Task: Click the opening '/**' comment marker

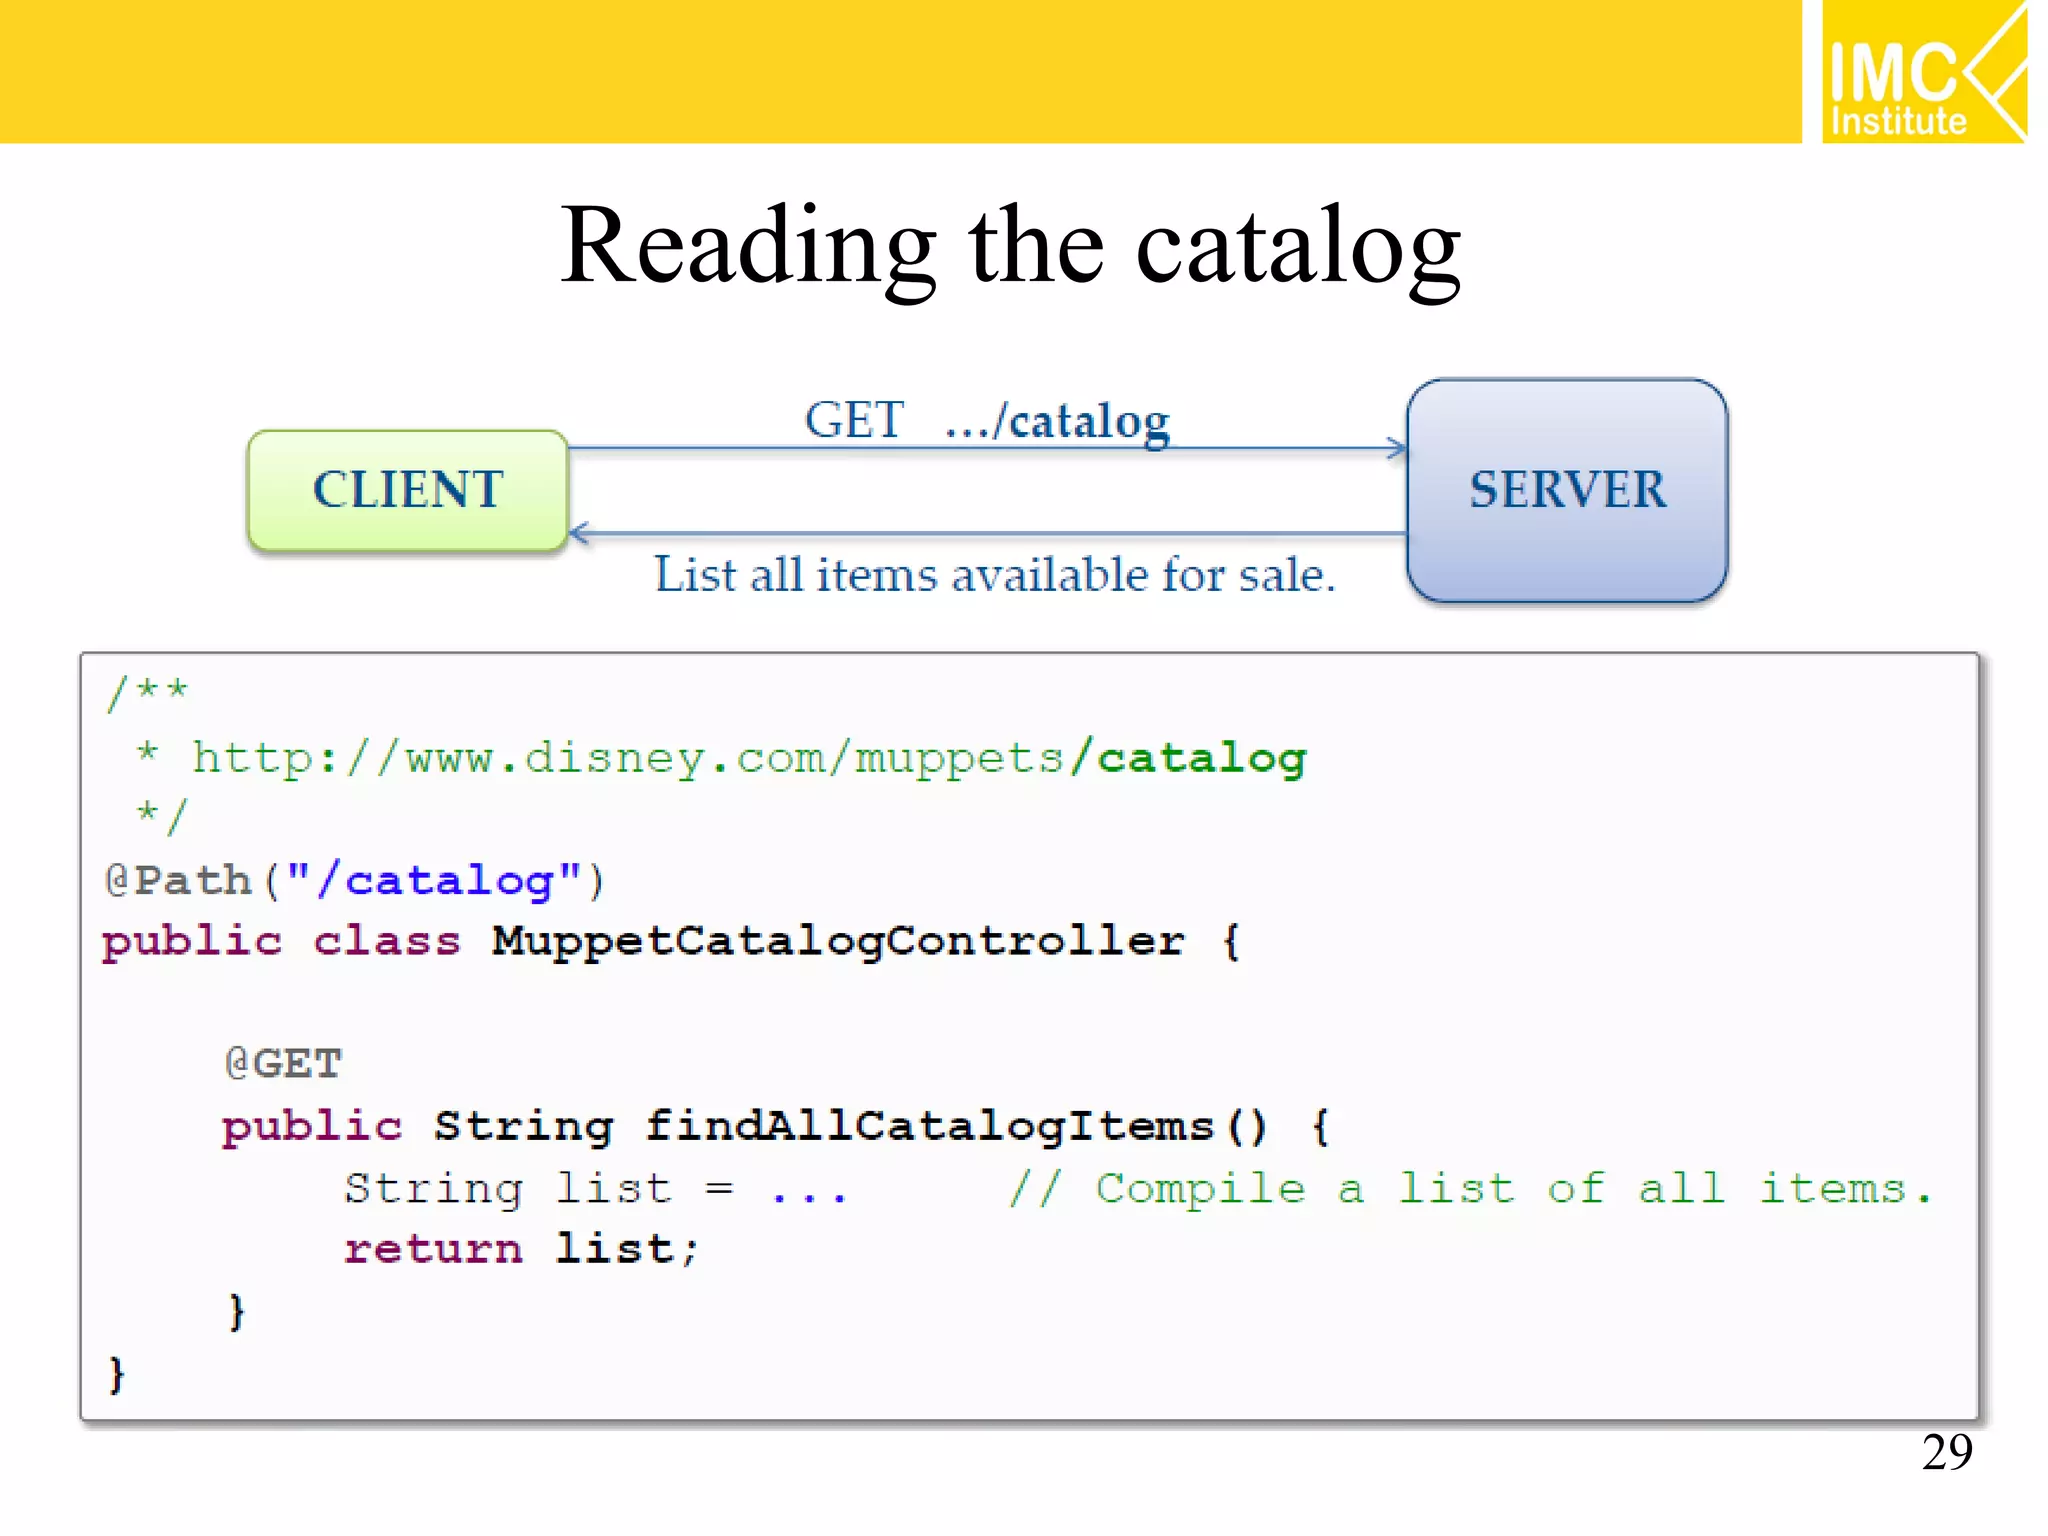Action: tap(147, 693)
